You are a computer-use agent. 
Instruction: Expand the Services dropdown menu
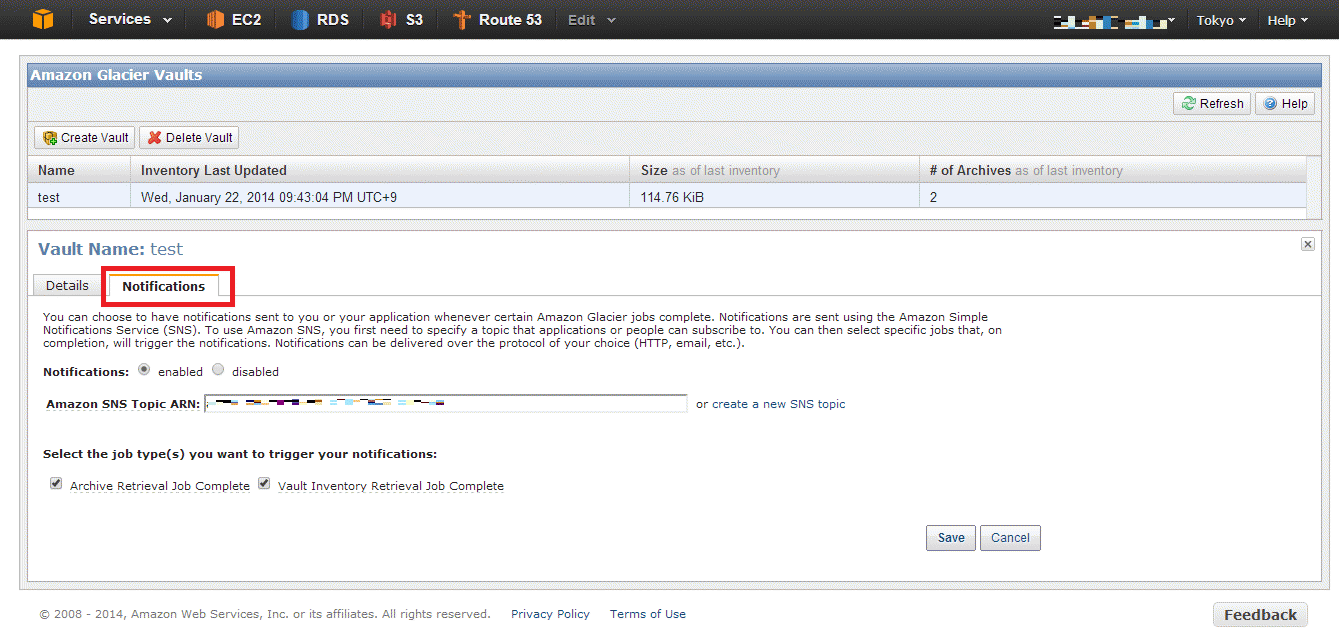coord(130,19)
